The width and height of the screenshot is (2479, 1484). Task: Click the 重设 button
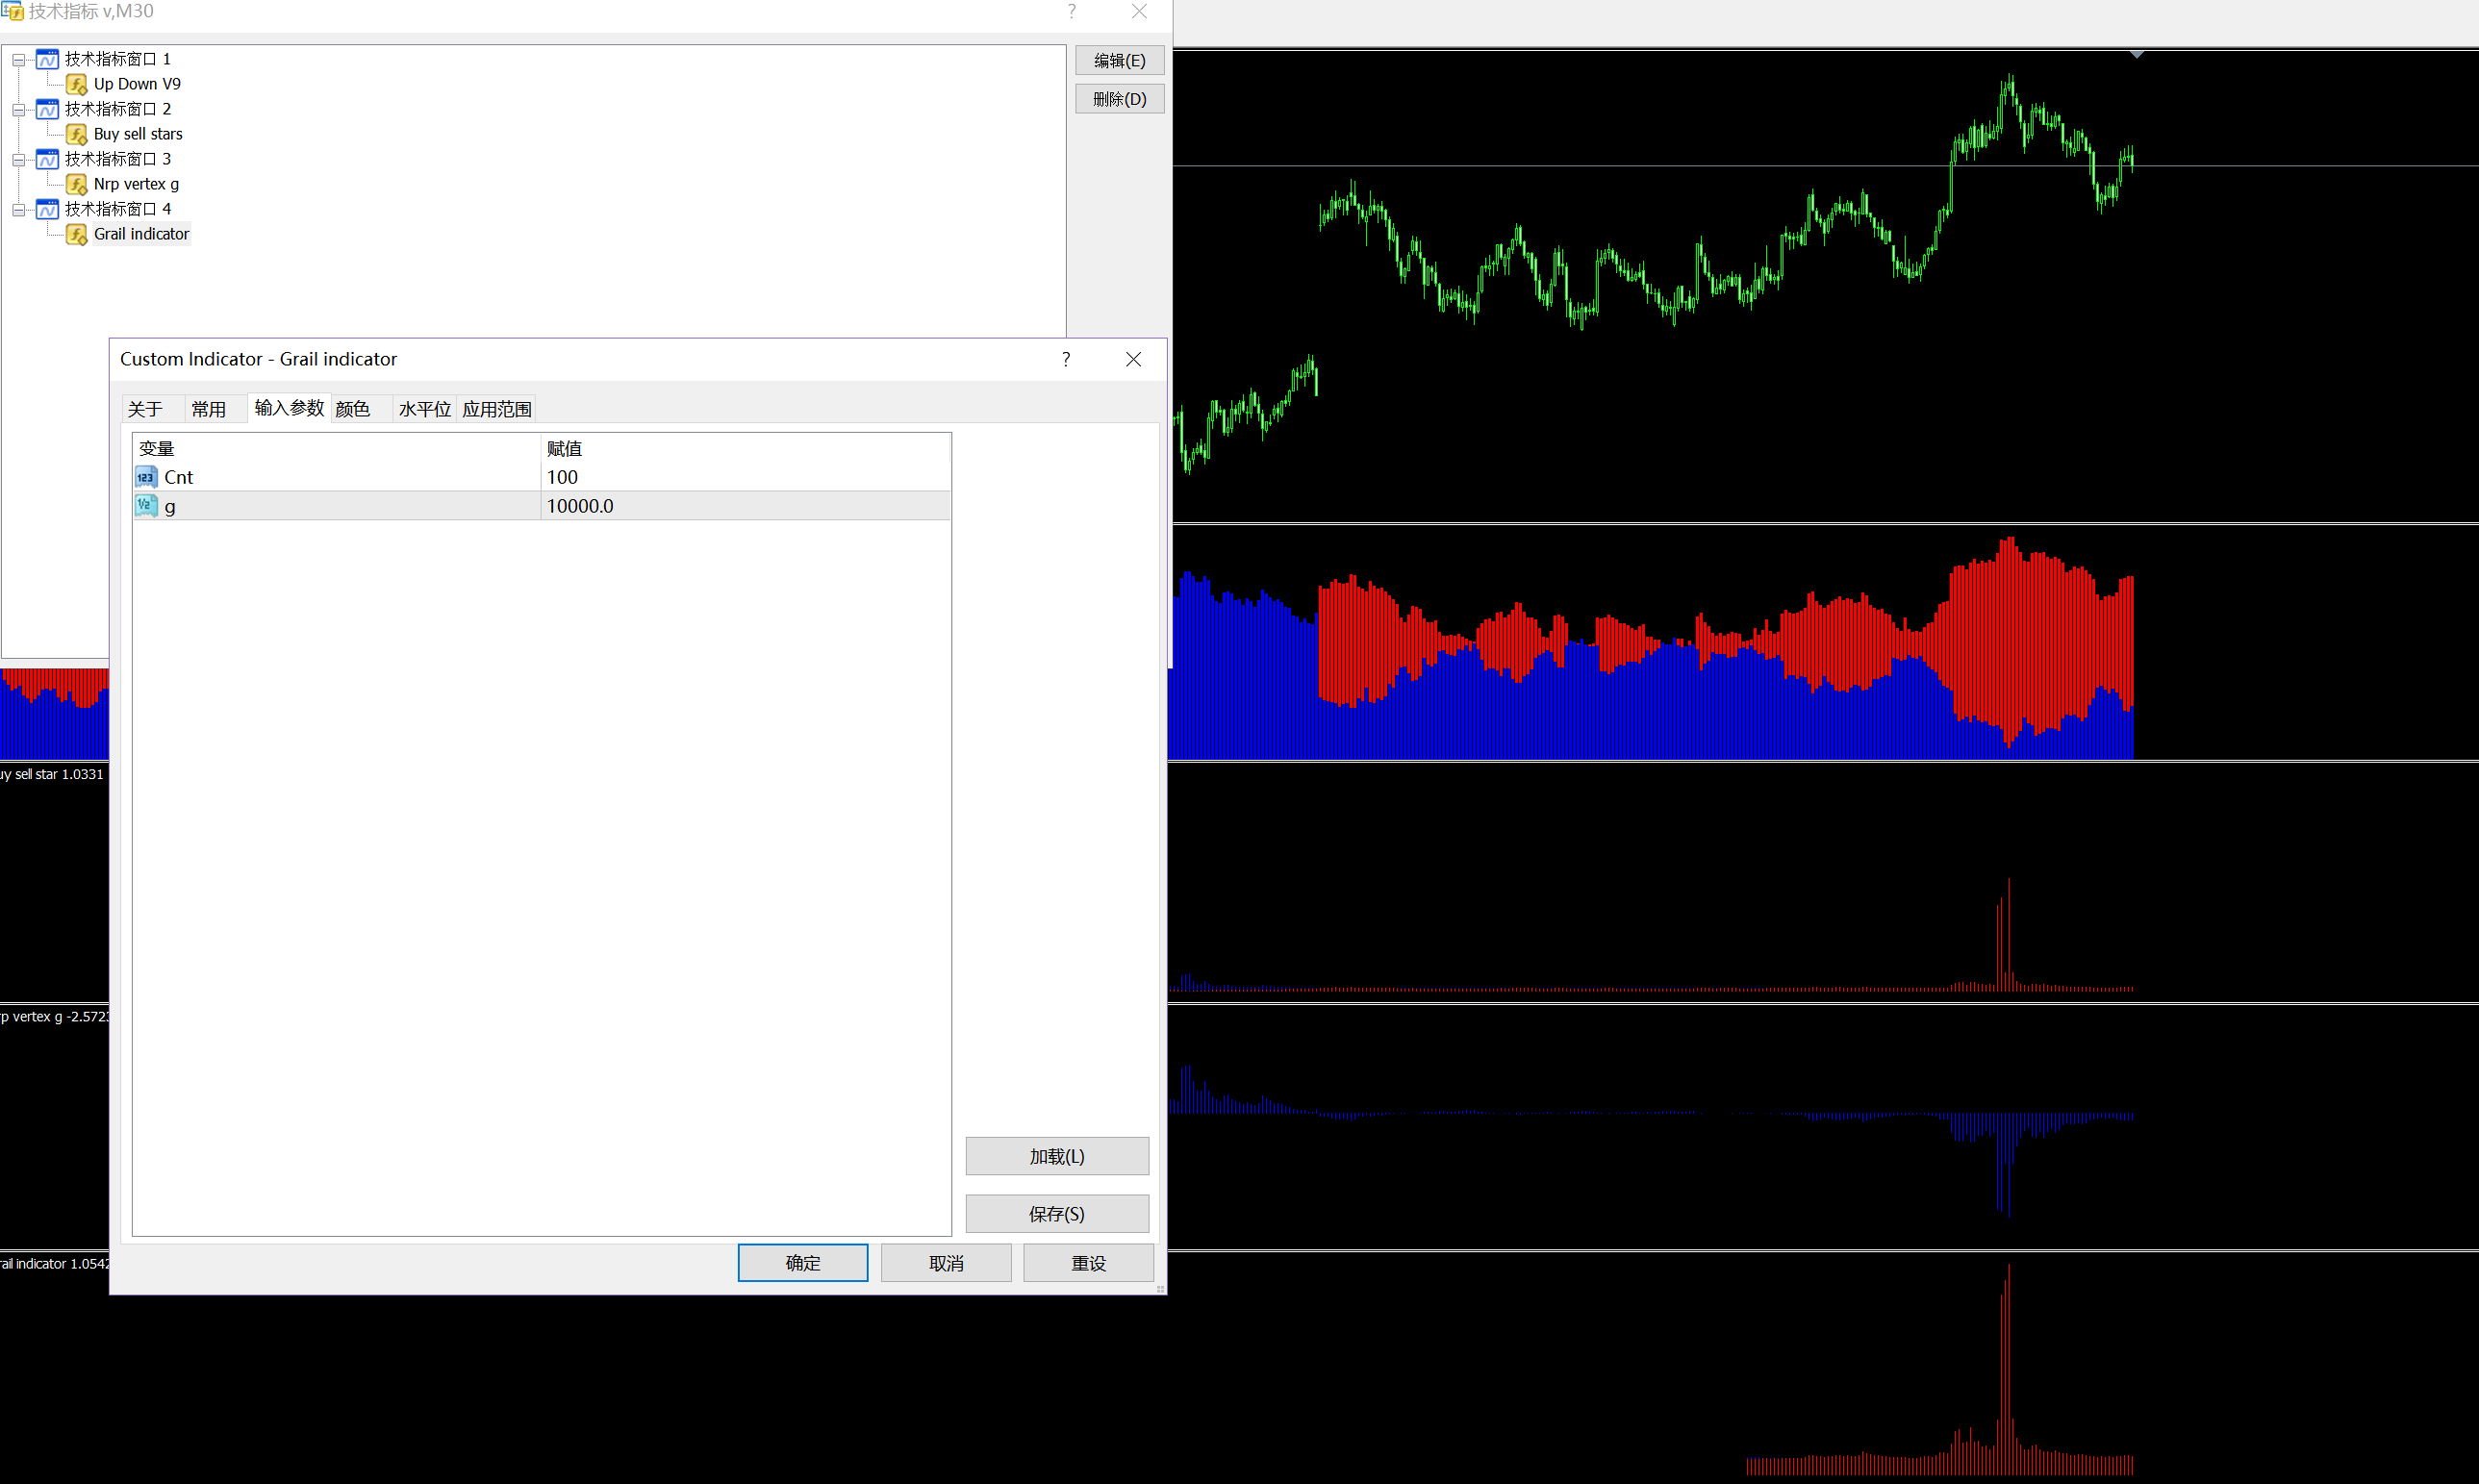[x=1088, y=1263]
